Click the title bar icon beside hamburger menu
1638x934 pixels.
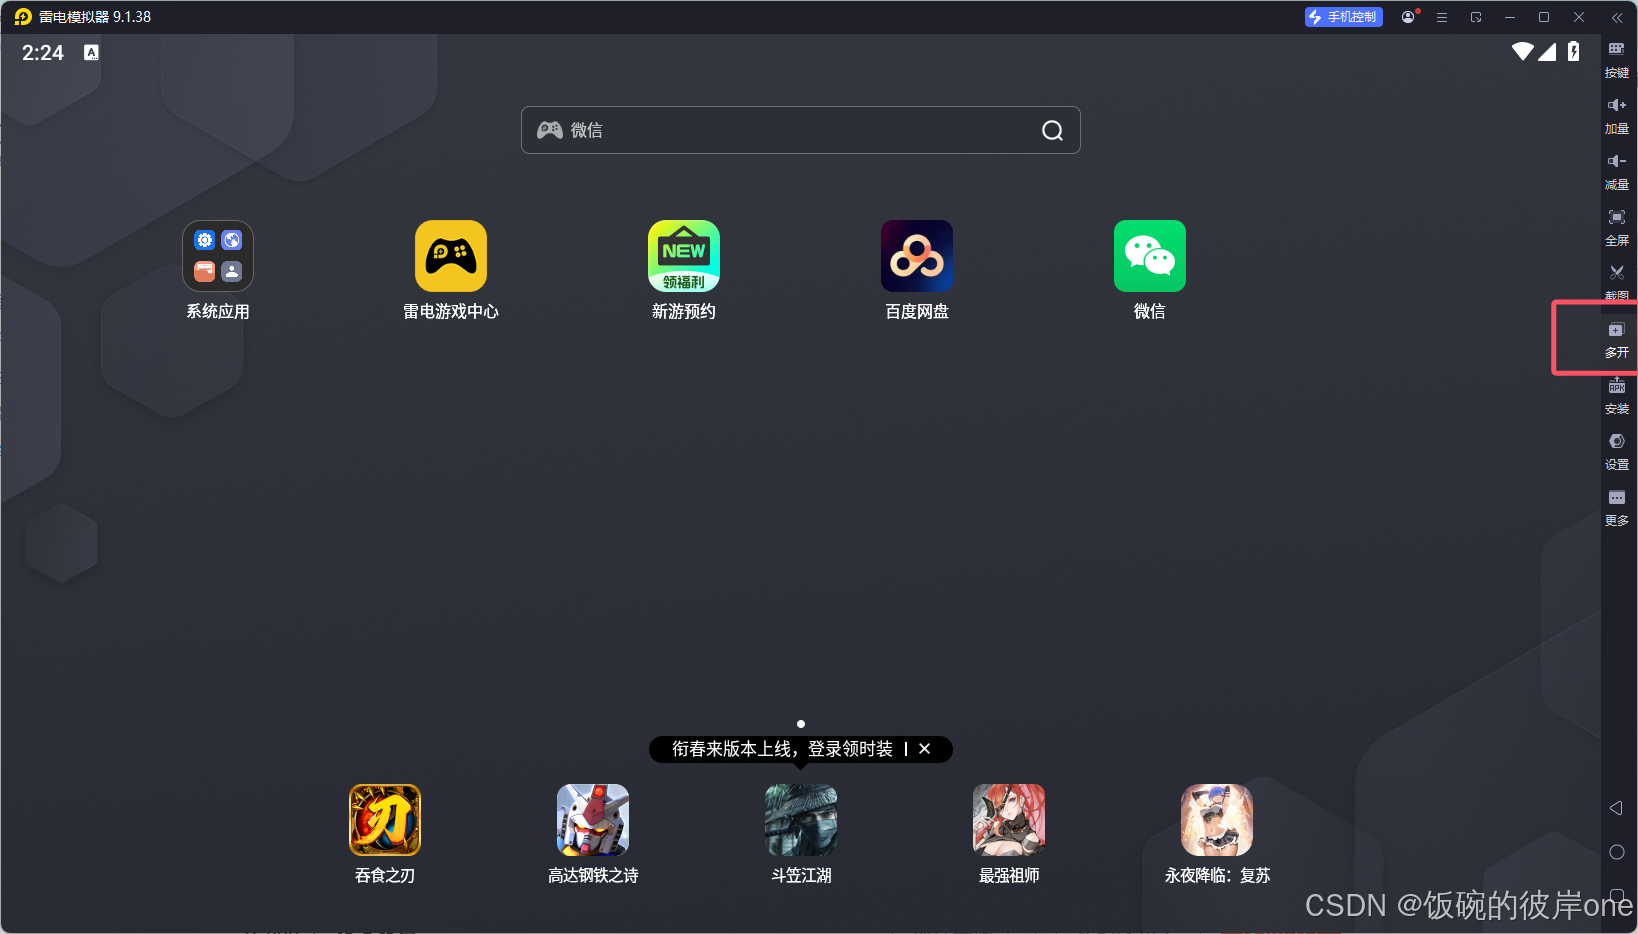click(x=1476, y=17)
